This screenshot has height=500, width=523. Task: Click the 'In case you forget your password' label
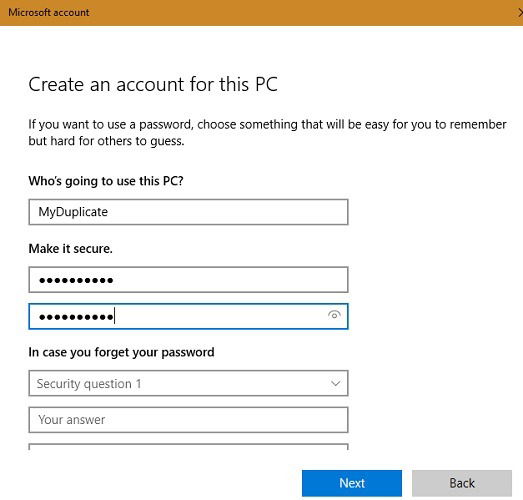click(x=121, y=352)
